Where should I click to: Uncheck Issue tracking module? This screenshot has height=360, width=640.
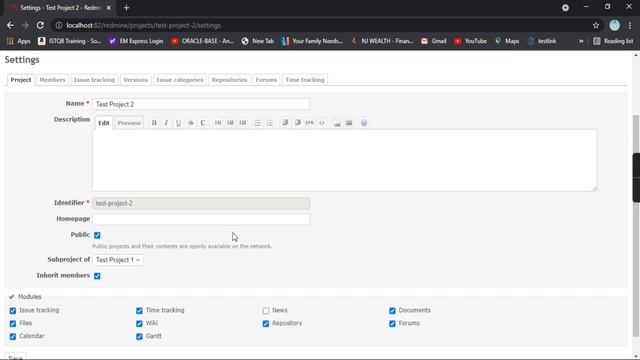coord(13,311)
